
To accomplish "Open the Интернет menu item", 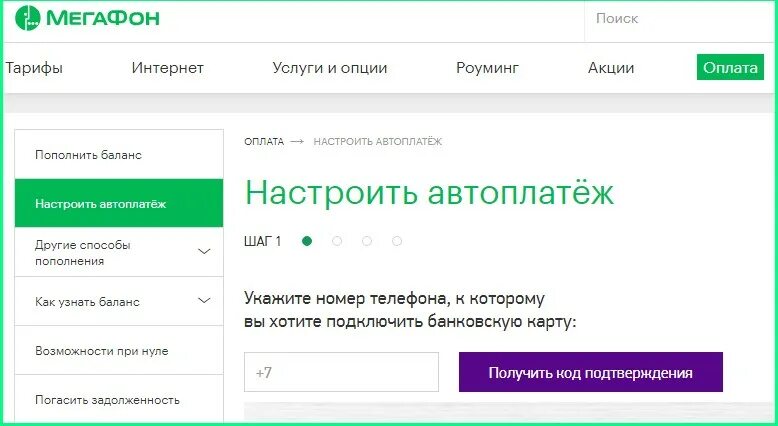I will [x=168, y=68].
